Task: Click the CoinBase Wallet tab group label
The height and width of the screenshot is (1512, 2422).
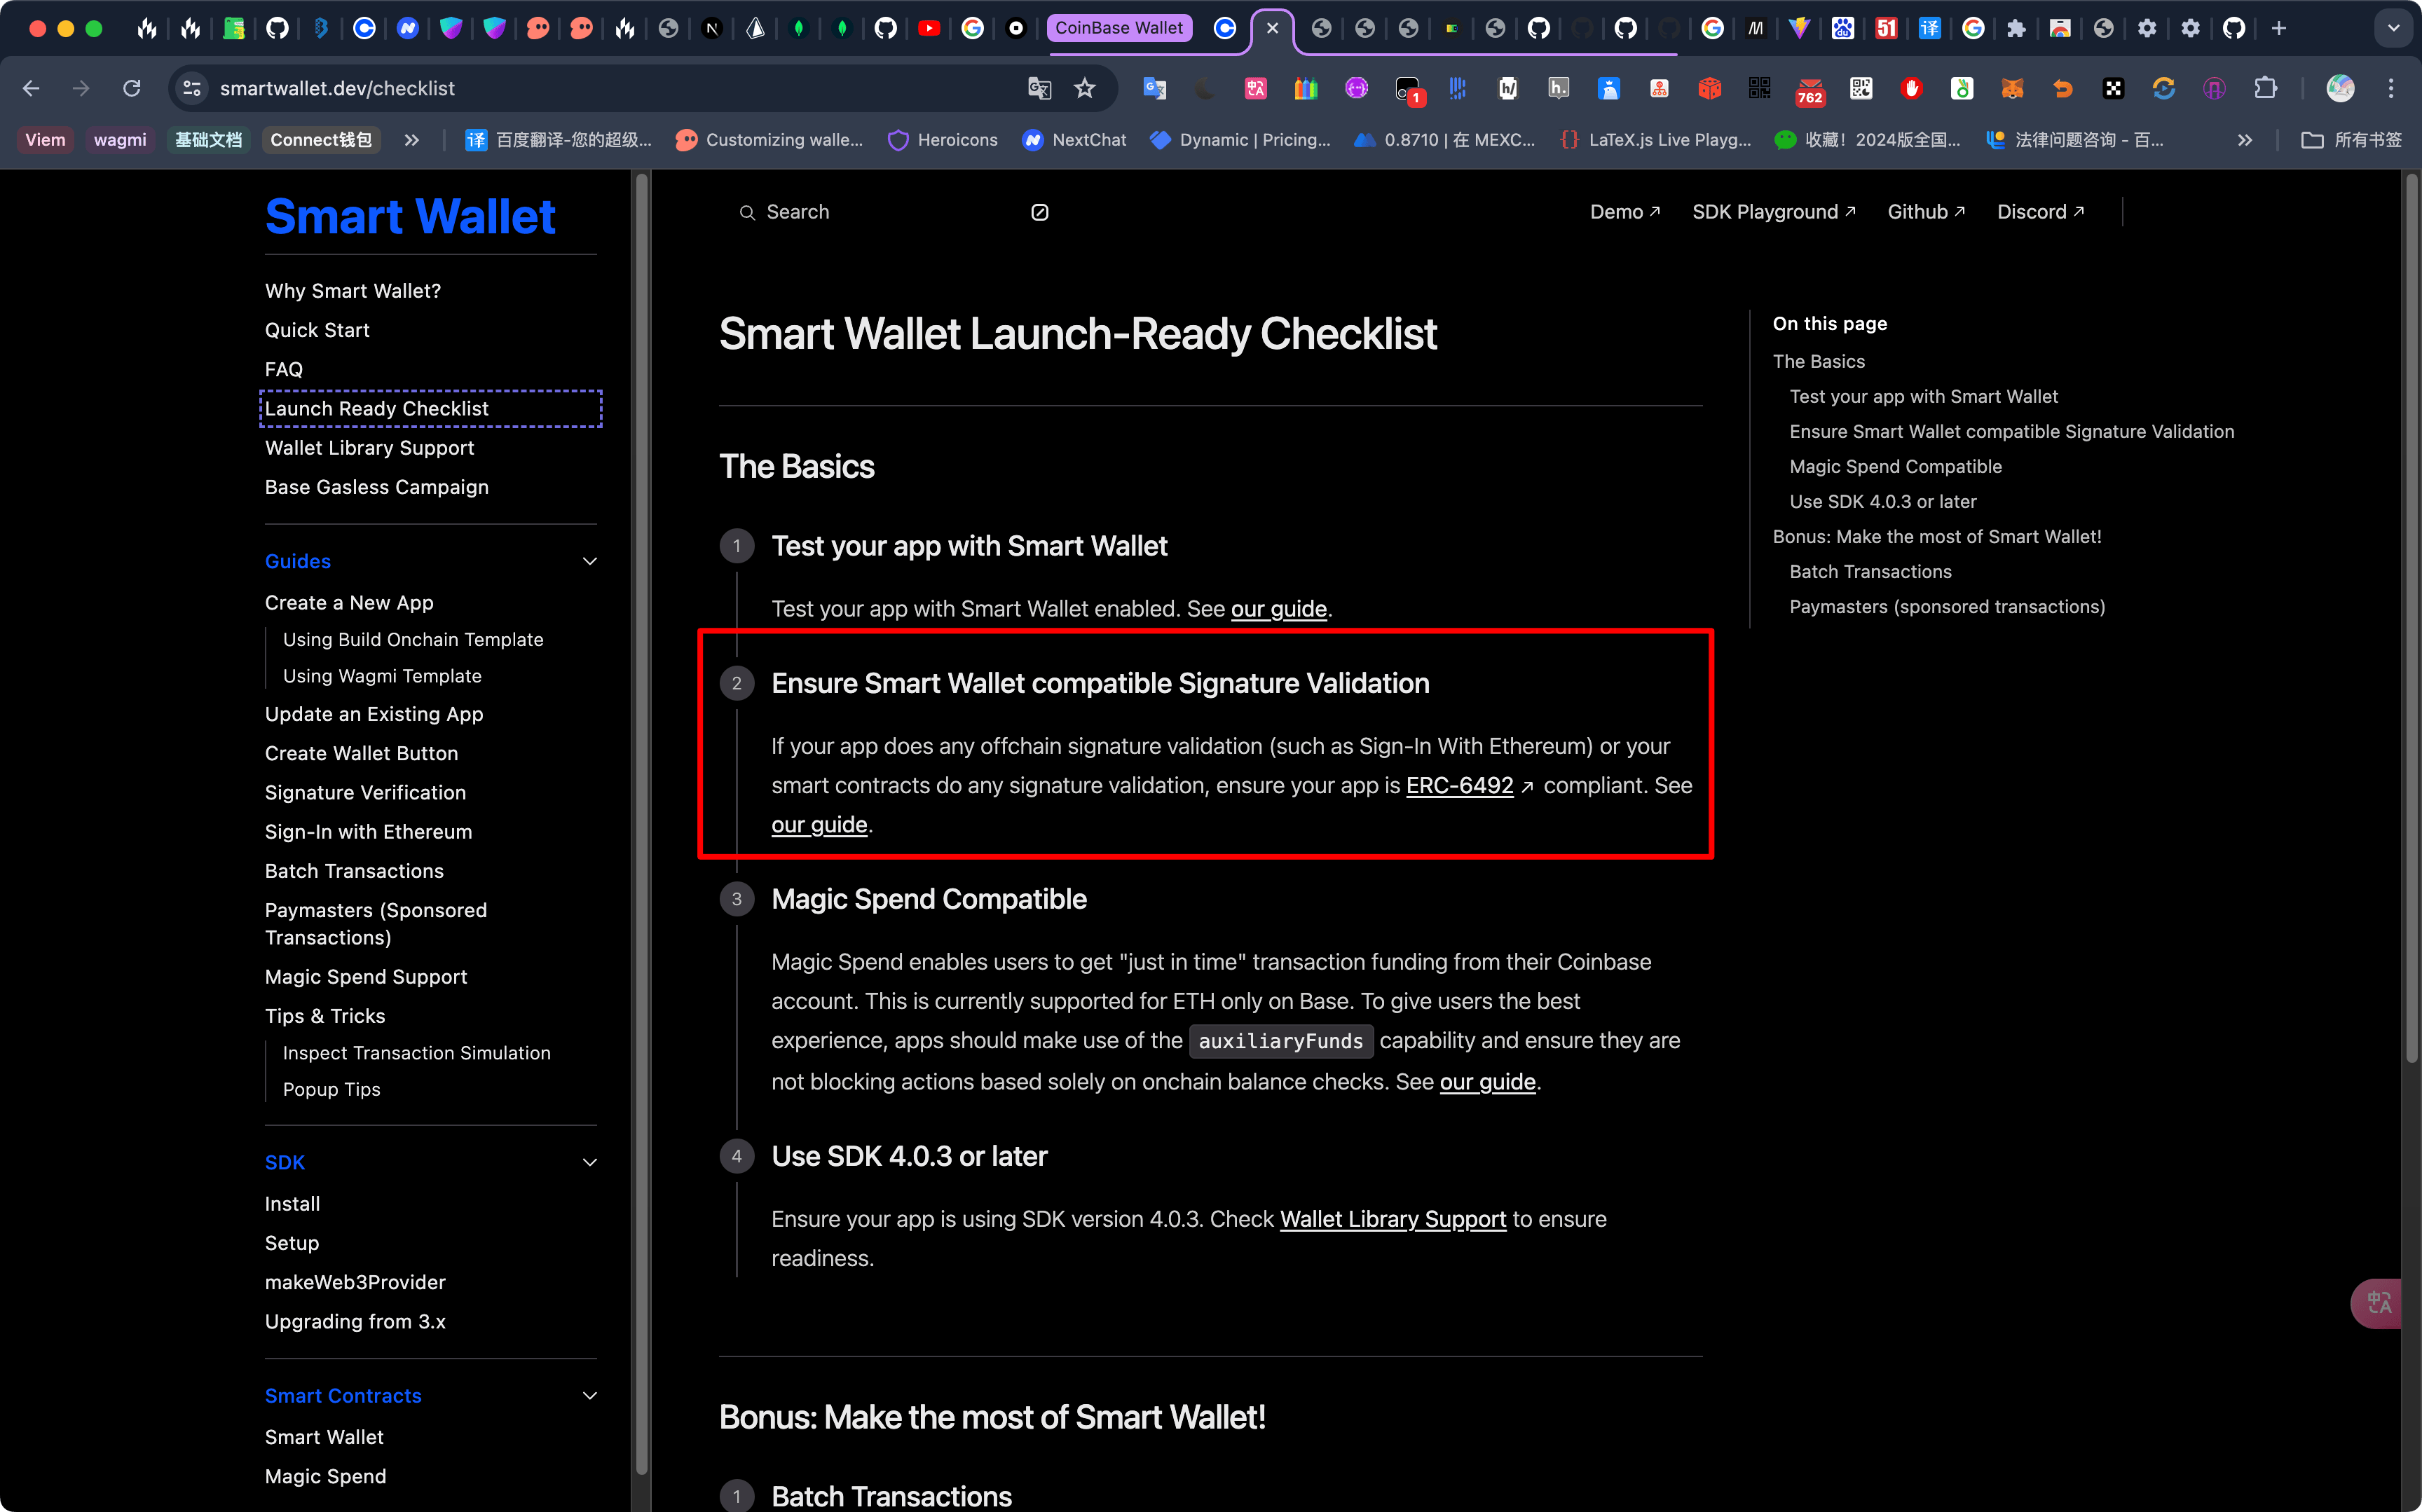Action: [1119, 28]
